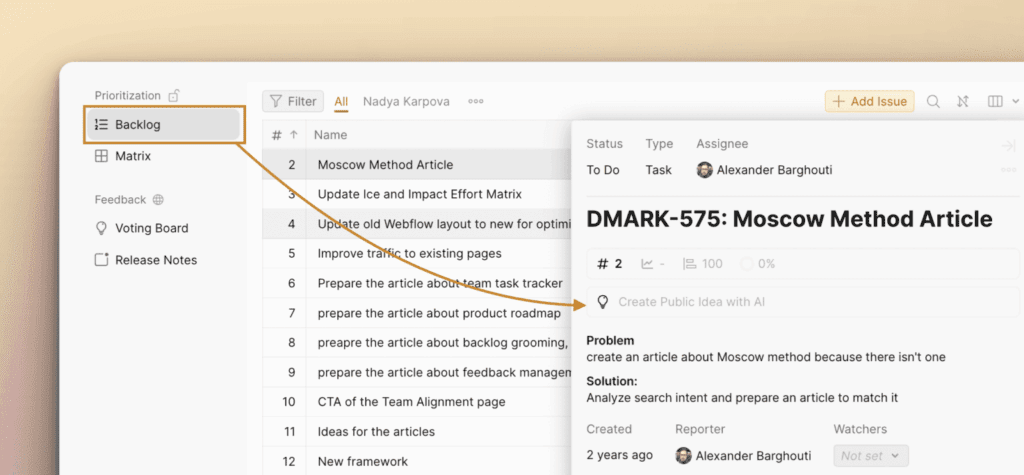The width and height of the screenshot is (1024, 475).
Task: Open the three-dot menu in issue panel
Action: [x=1008, y=169]
